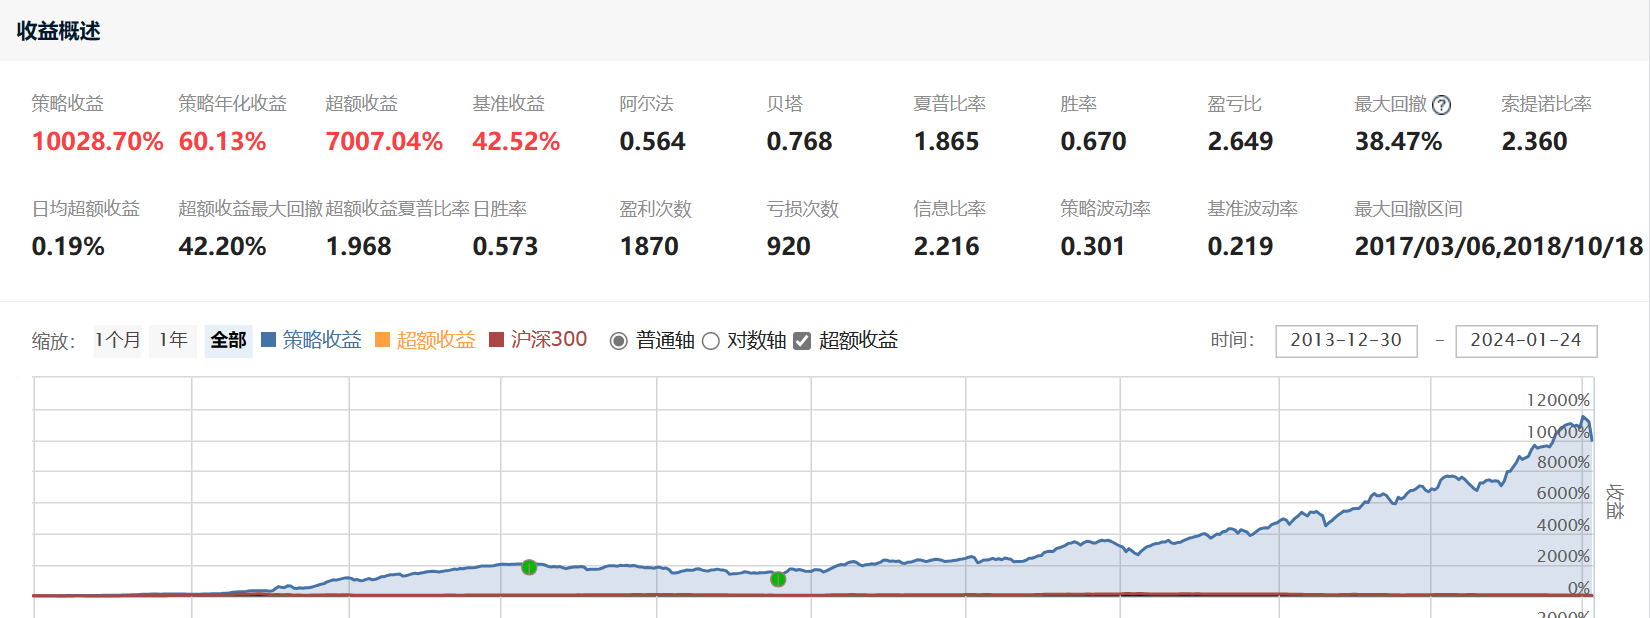1650x618 pixels.
Task: Click the 收益概述 section heading
Action: click(x=59, y=31)
